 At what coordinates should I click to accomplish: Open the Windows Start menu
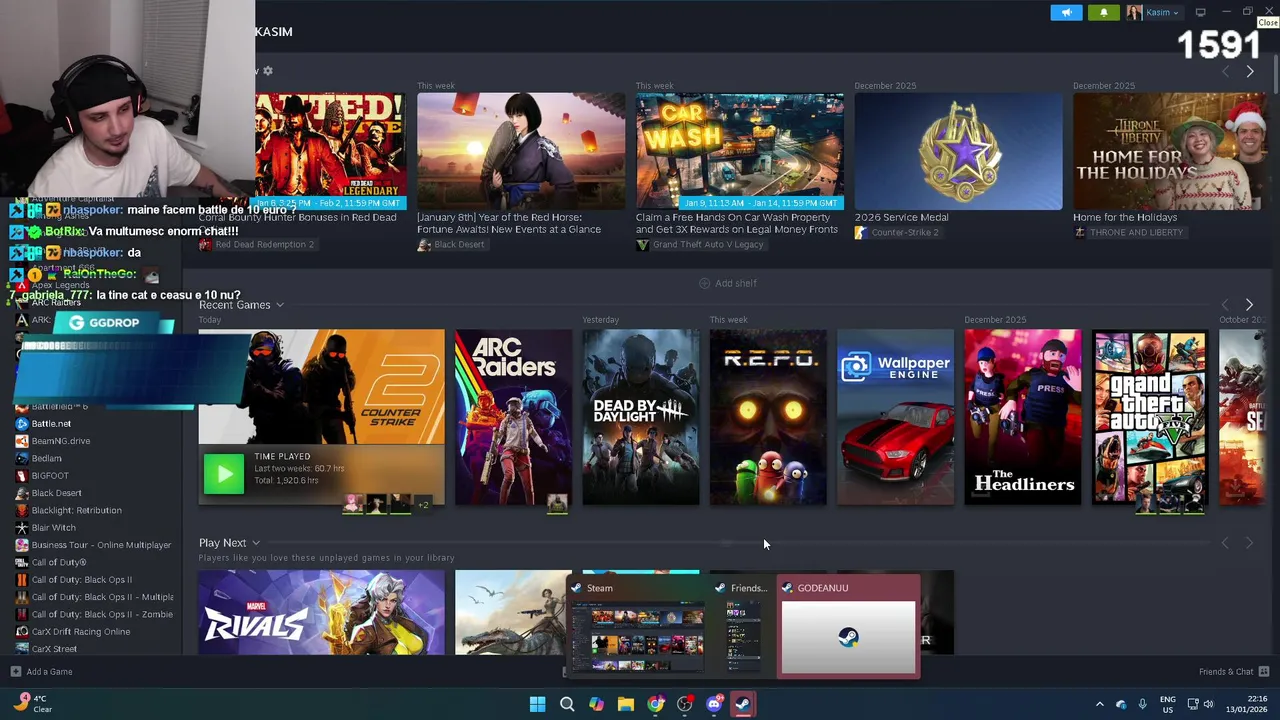(537, 705)
